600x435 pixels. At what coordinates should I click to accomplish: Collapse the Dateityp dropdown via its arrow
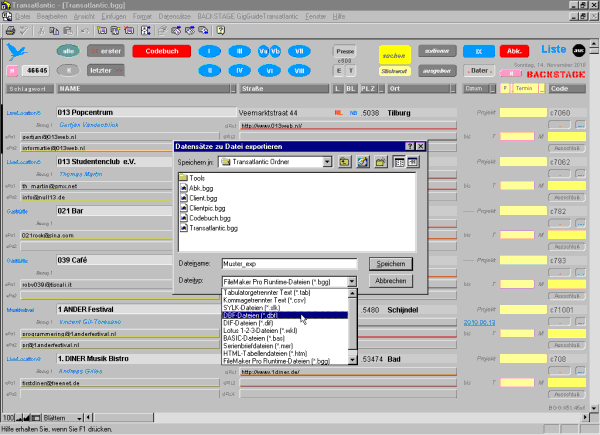coord(351,282)
